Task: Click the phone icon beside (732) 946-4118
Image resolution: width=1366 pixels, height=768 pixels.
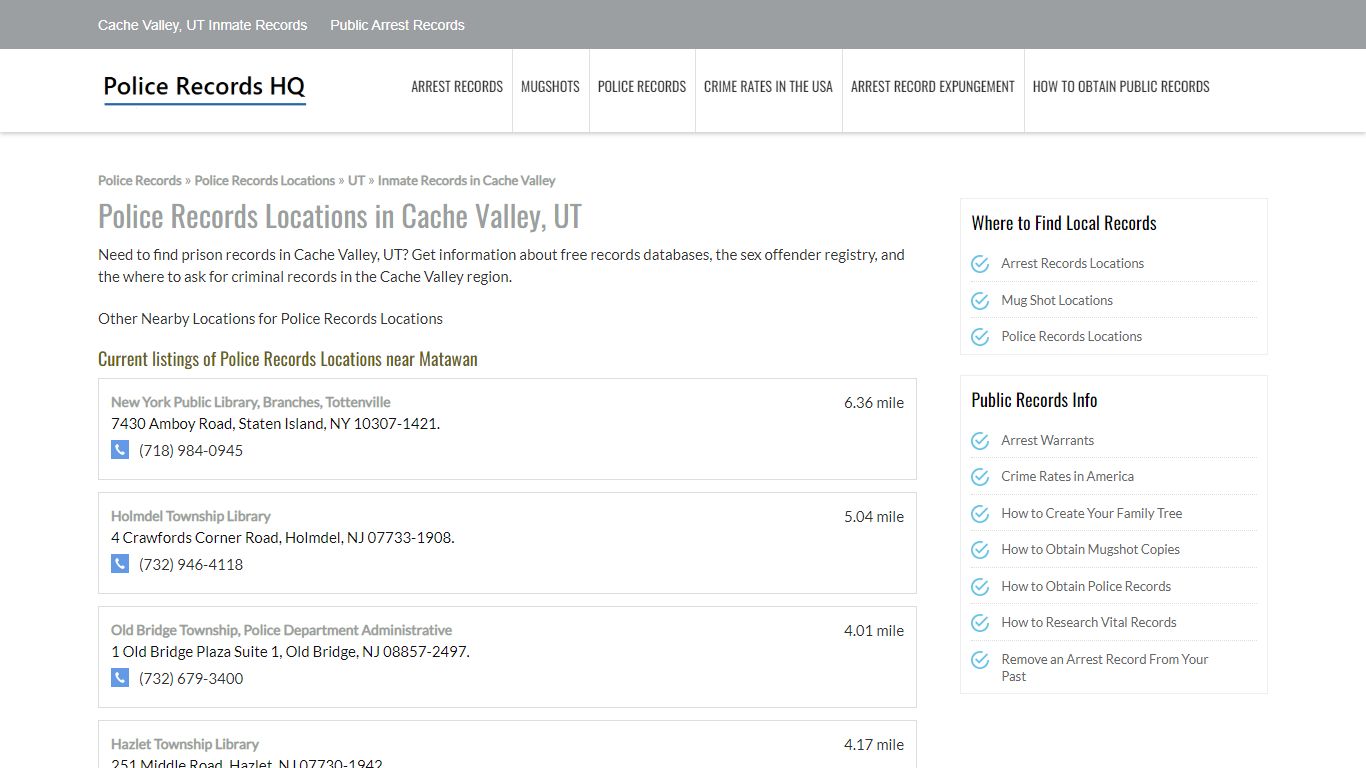Action: click(x=120, y=564)
